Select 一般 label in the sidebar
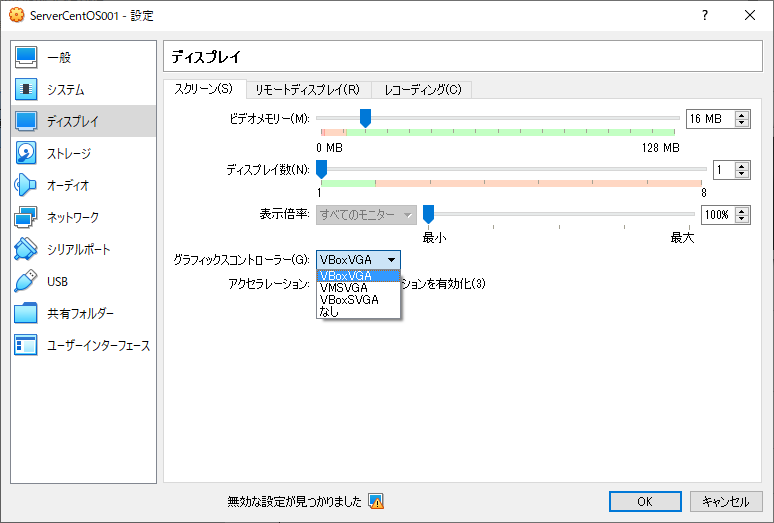This screenshot has height=523, width=774. point(59,58)
